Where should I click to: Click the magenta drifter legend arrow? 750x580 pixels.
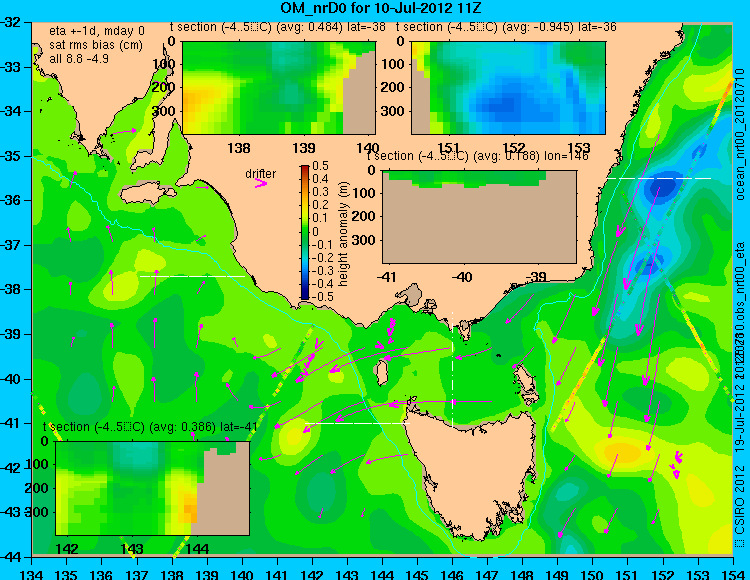pos(261,183)
